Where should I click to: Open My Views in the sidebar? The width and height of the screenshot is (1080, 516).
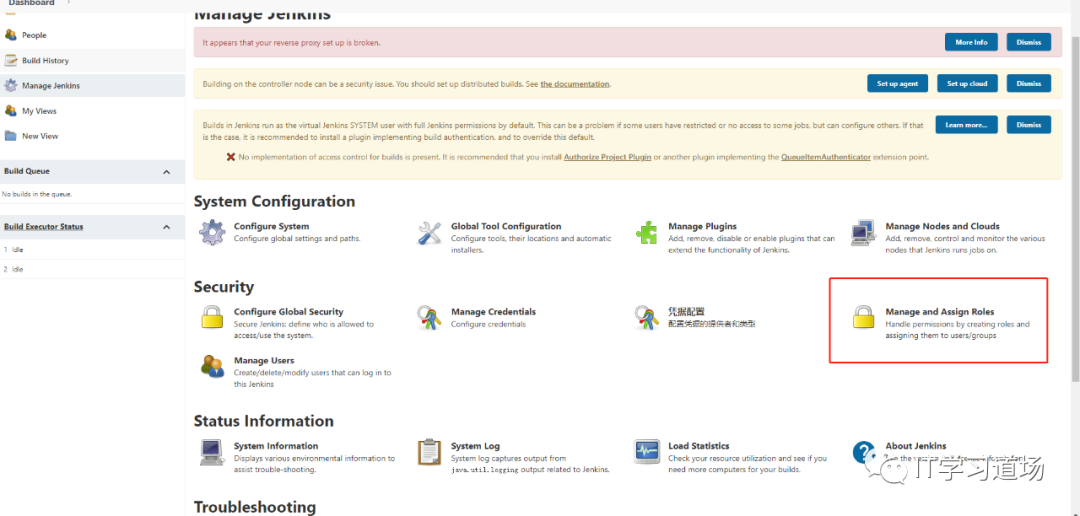(39, 111)
